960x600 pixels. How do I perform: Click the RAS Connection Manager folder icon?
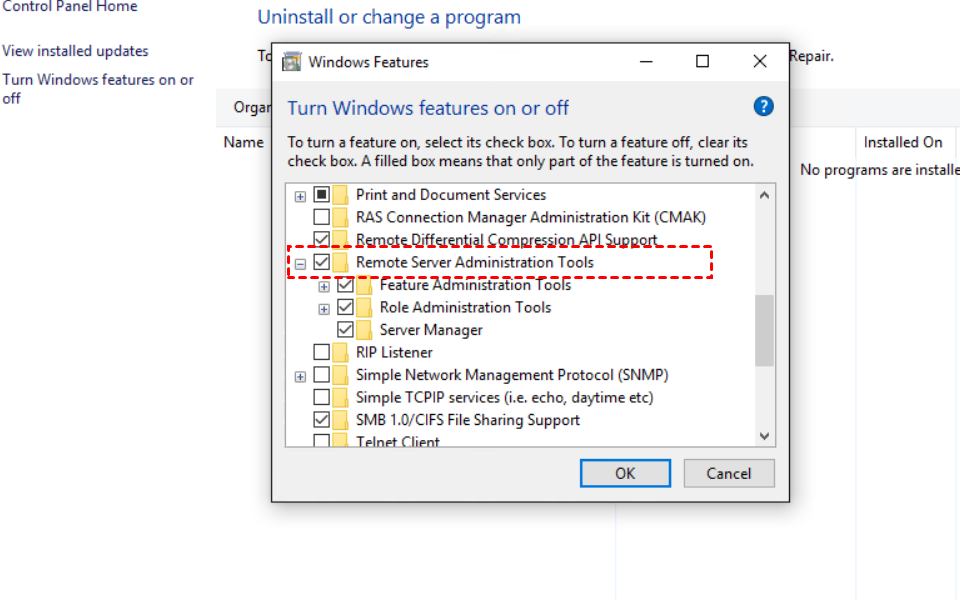[x=340, y=217]
